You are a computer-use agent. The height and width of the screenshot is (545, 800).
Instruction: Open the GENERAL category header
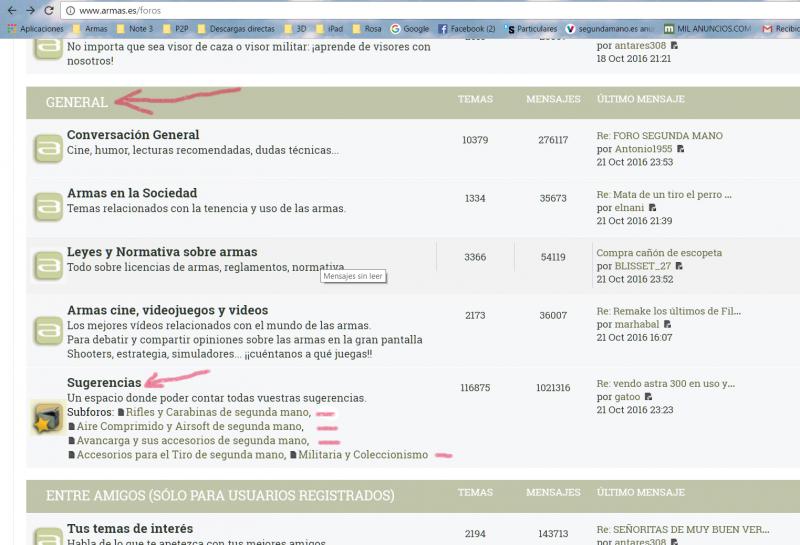[77, 102]
